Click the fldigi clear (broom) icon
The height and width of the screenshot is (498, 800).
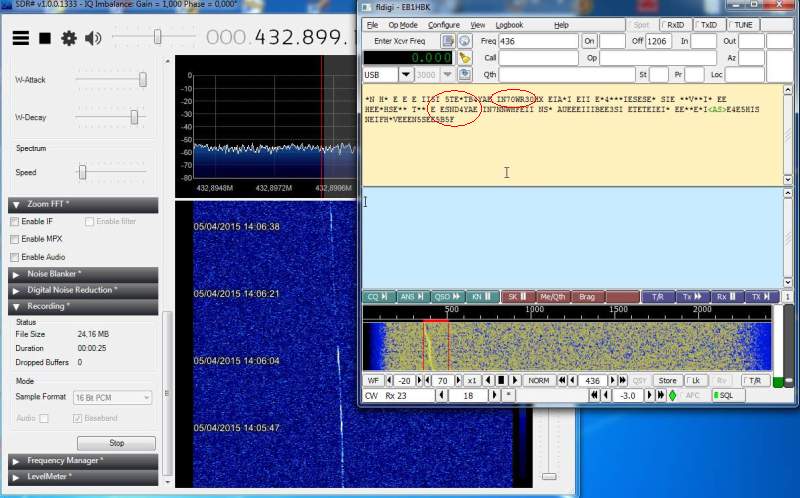(465, 58)
